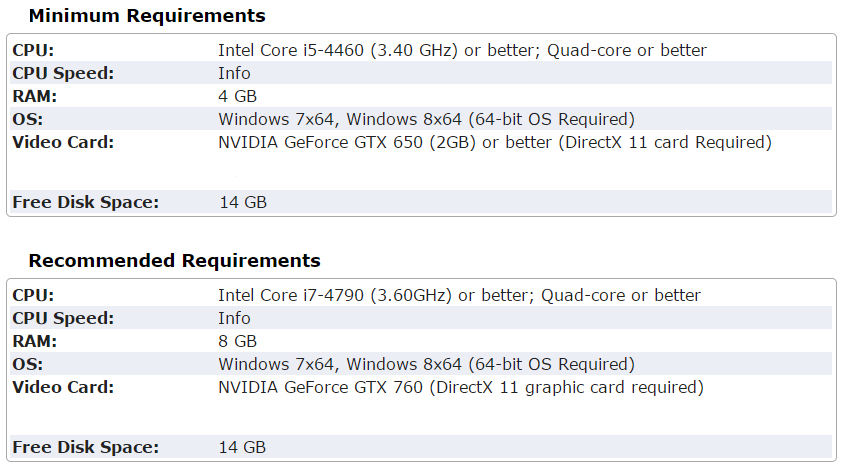Click the 8 GB RAM value
Image resolution: width=841 pixels, height=472 pixels.
click(x=237, y=341)
